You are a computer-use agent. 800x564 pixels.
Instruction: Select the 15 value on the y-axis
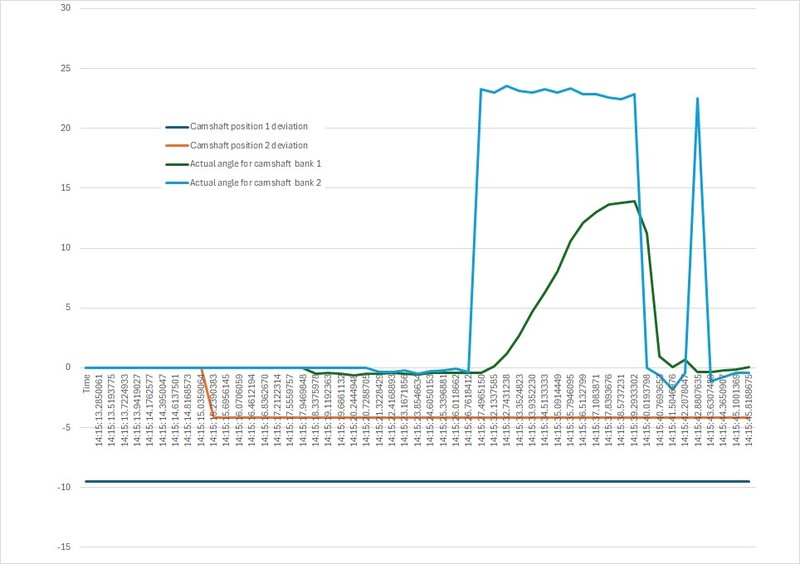pos(65,188)
